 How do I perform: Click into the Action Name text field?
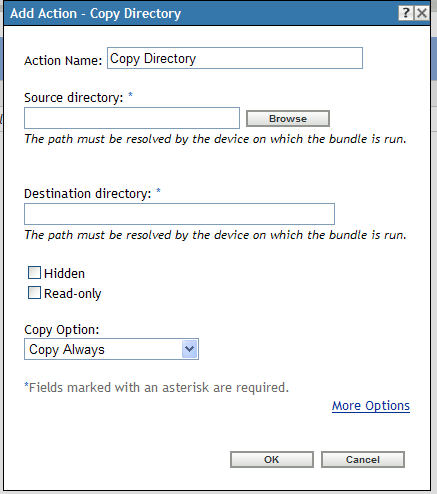click(x=235, y=58)
